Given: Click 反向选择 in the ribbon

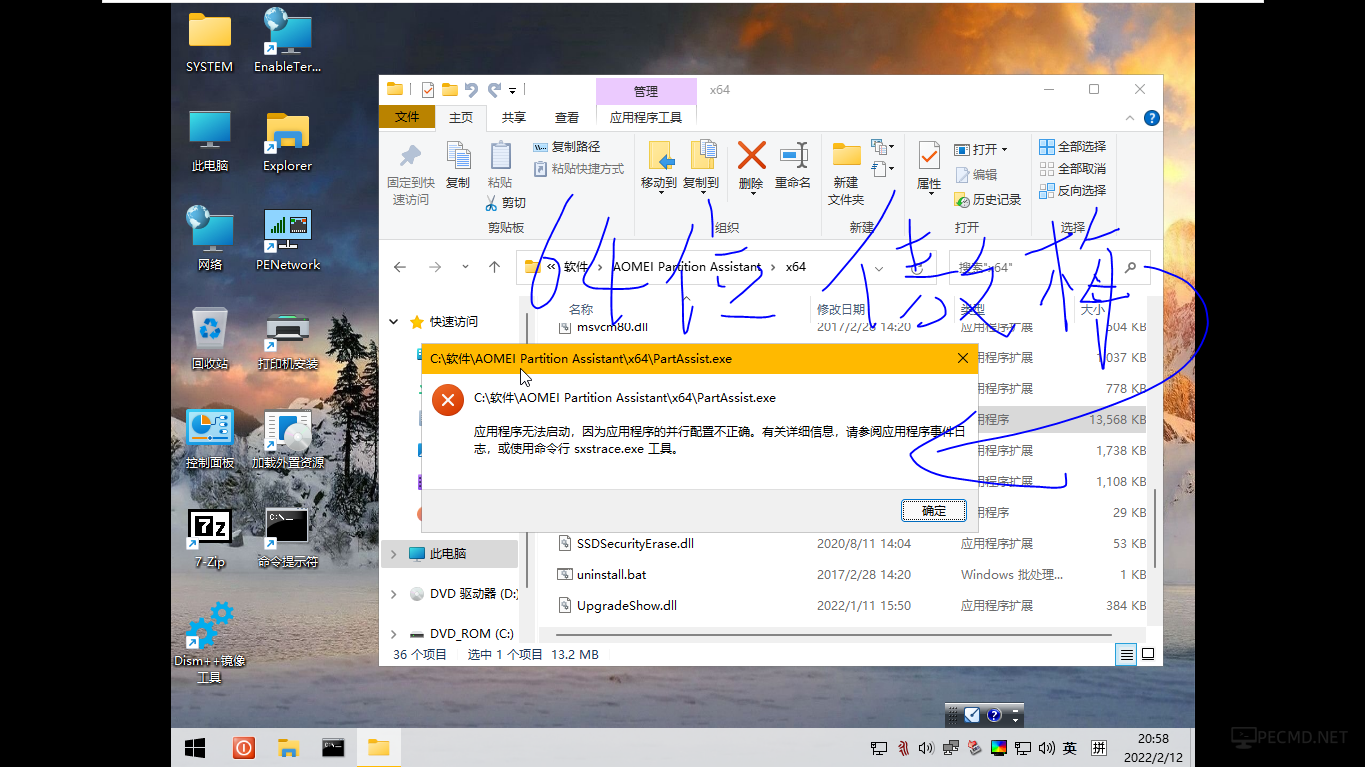Looking at the screenshot, I should coord(1073,190).
